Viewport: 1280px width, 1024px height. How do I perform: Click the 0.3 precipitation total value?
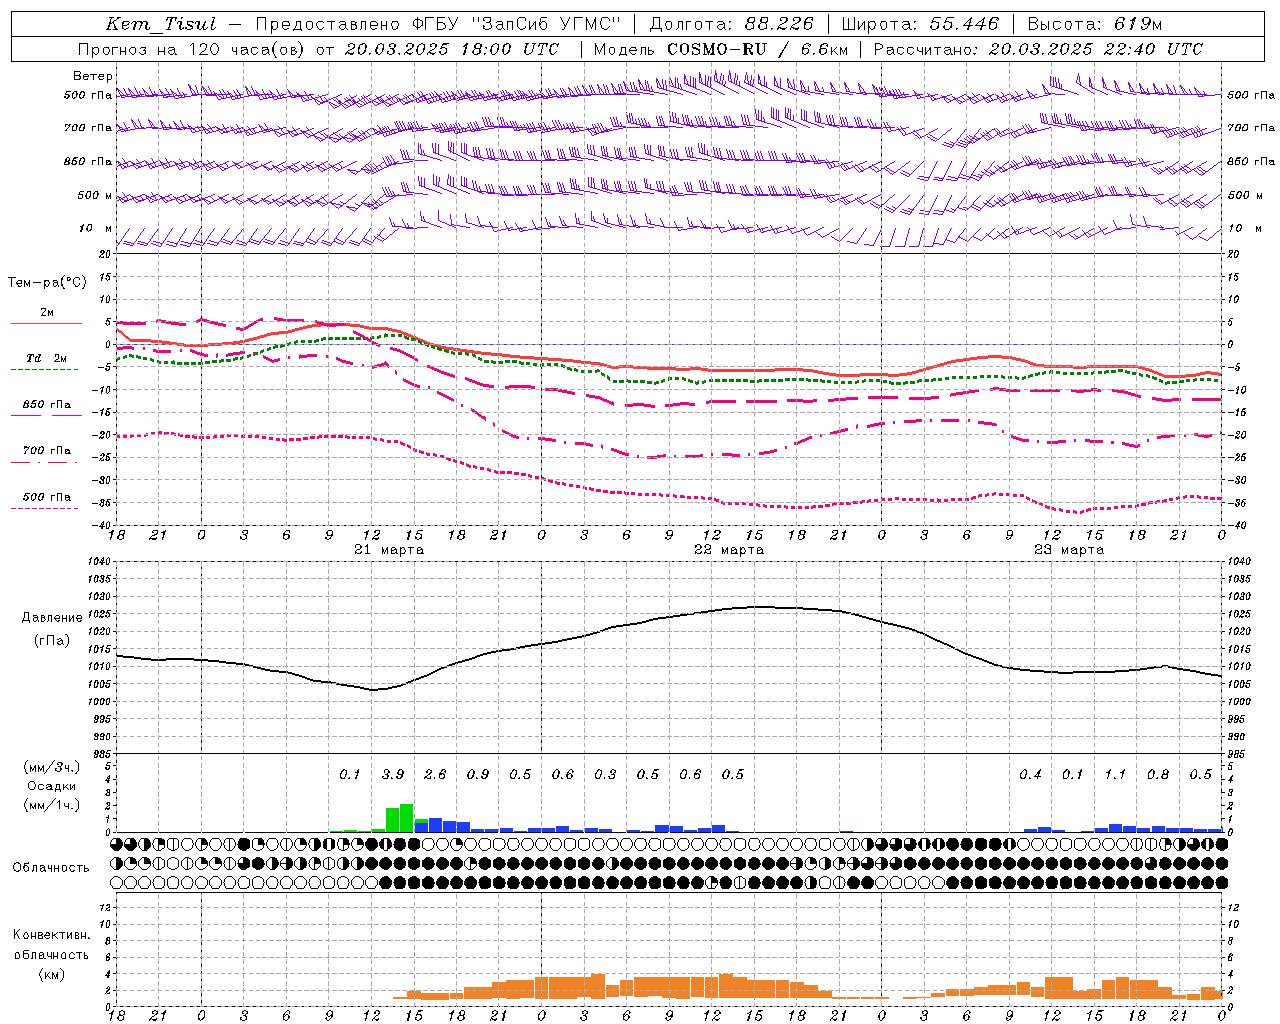[605, 775]
